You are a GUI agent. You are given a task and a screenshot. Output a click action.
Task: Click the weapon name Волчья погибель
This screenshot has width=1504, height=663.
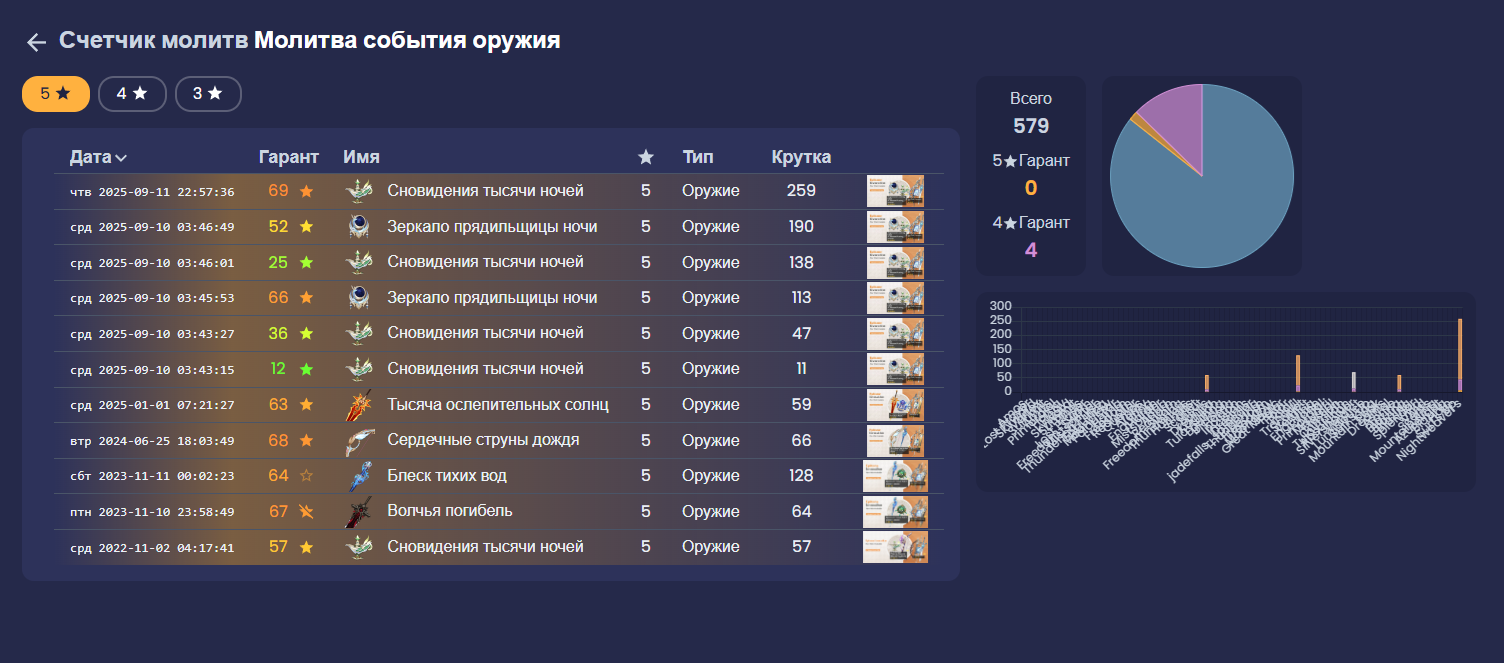point(450,511)
